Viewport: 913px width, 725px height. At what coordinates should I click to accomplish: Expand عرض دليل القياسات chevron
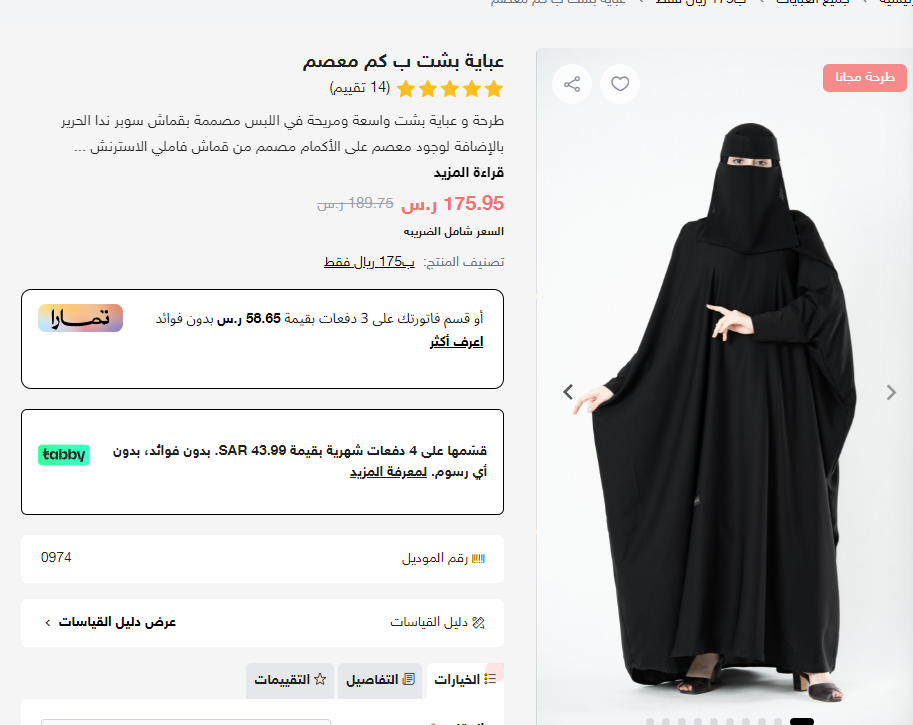coord(48,623)
